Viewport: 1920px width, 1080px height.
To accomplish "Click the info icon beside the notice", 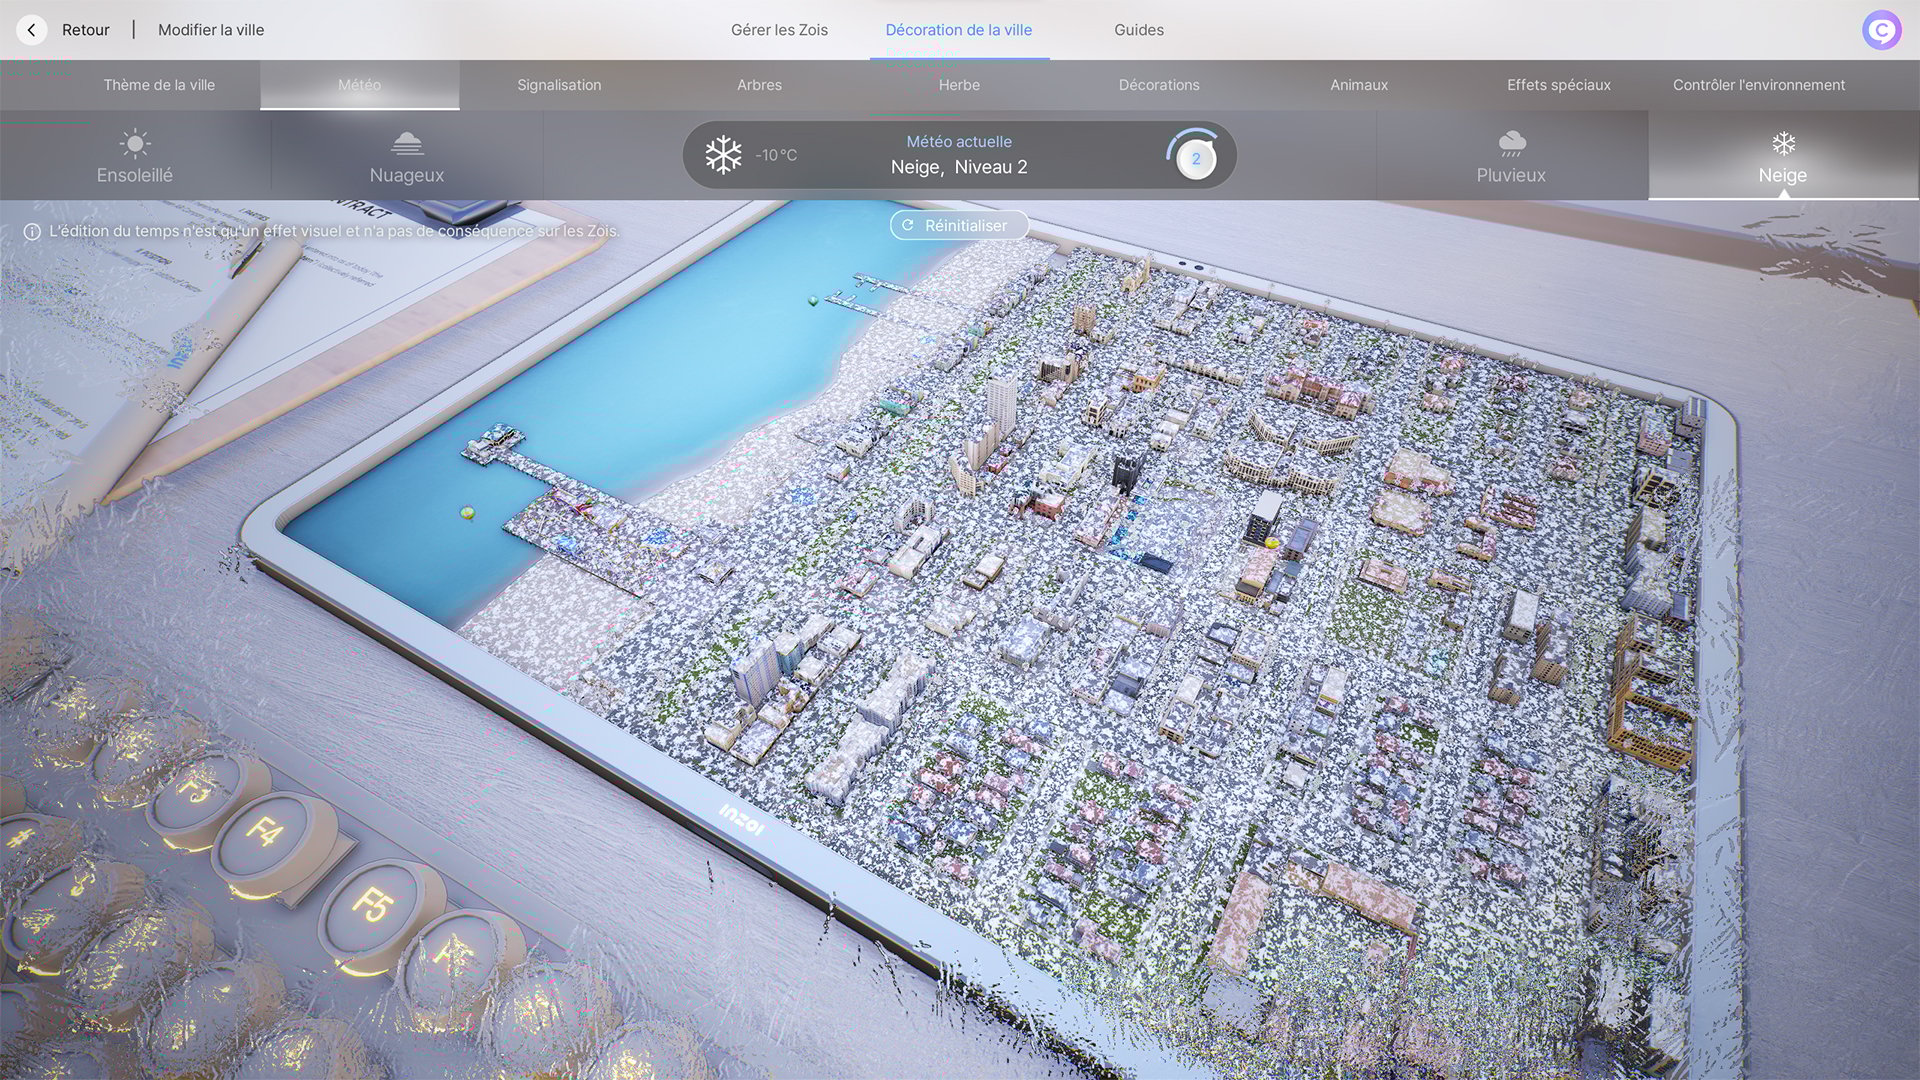I will [32, 231].
